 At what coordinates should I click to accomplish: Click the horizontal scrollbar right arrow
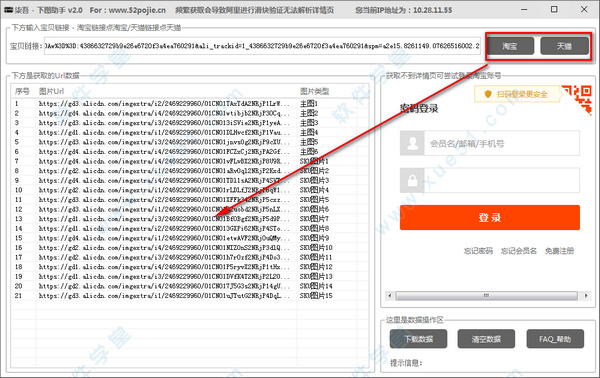[586, 296]
